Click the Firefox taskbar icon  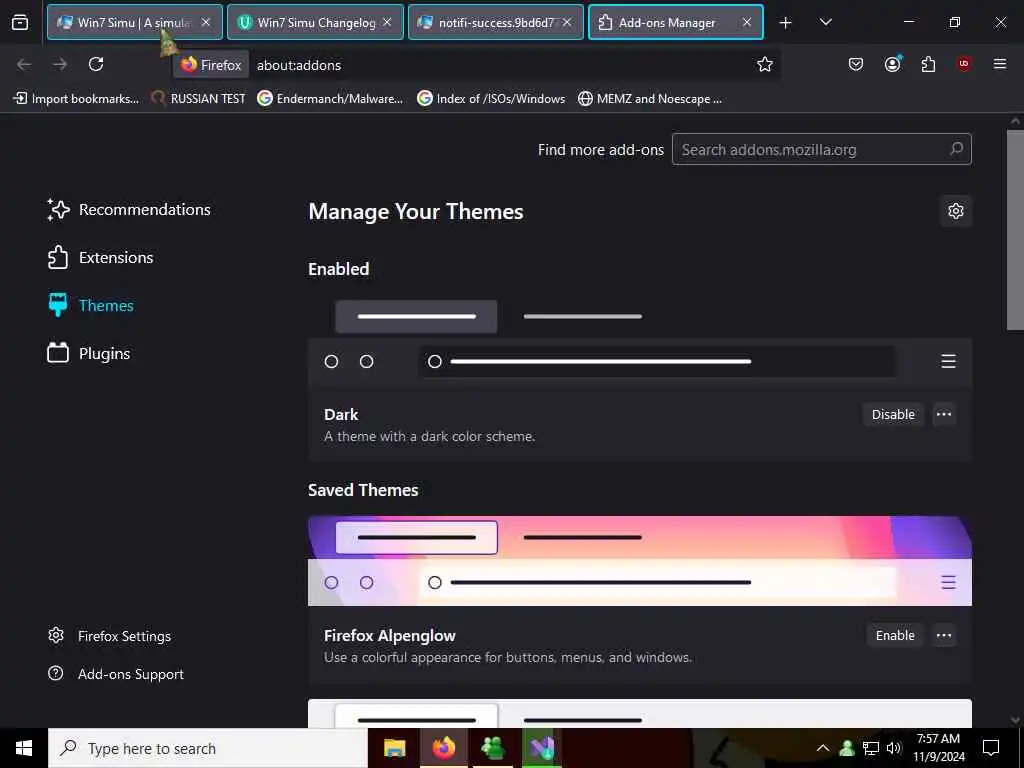pyautogui.click(x=443, y=748)
